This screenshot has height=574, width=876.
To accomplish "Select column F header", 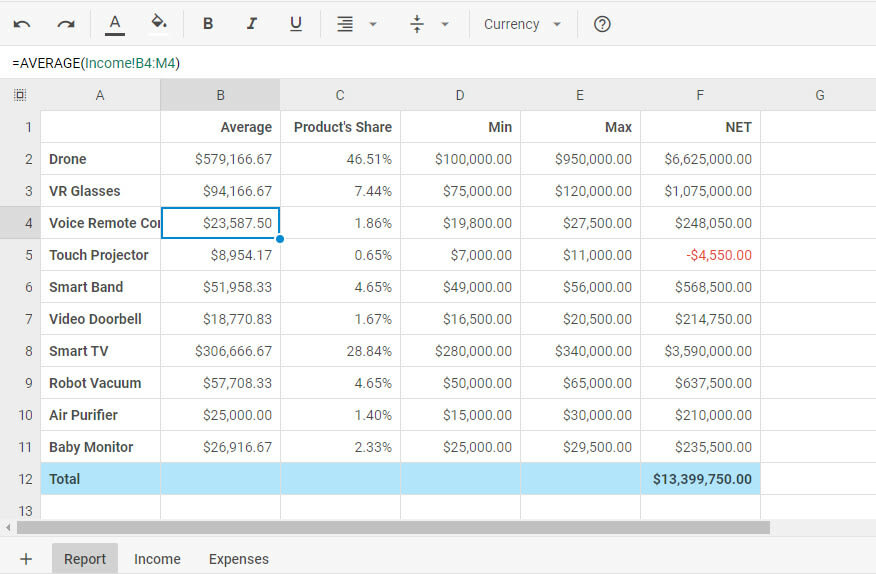I will click(x=701, y=95).
